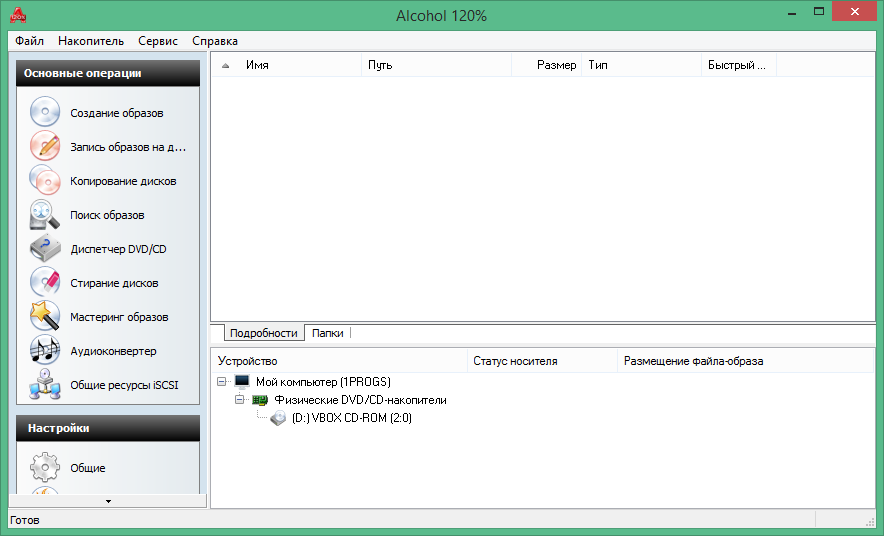The image size is (884, 536).
Task: Collapse the Настройки panel header
Action: pos(108,428)
